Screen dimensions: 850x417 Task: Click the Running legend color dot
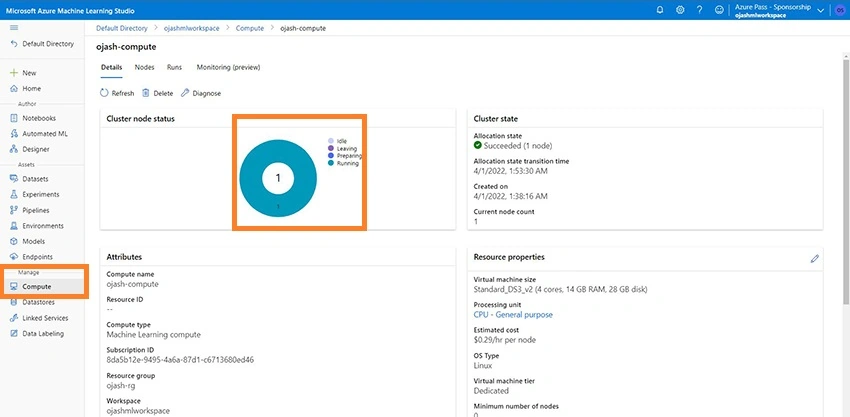tap(331, 163)
